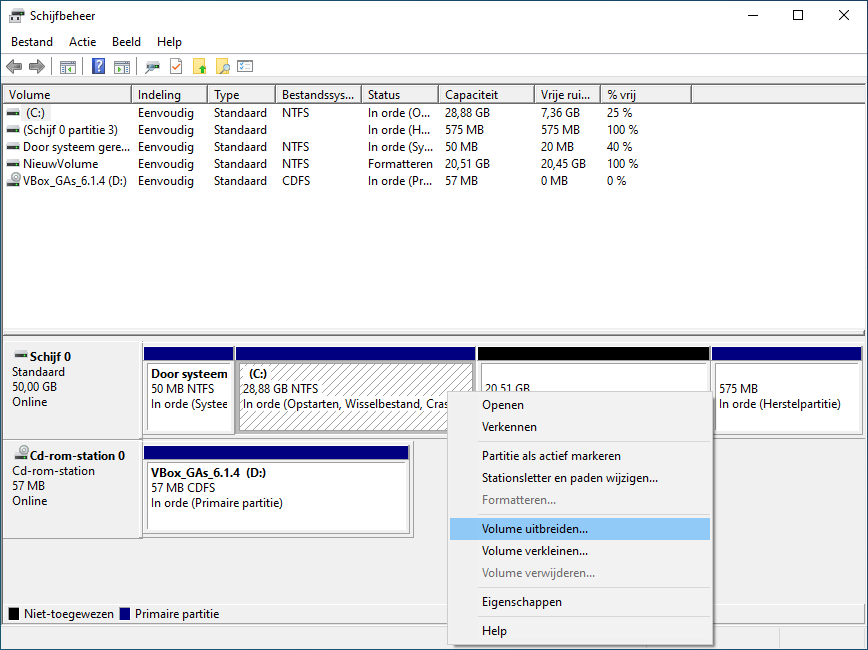Sort the list by Capaciteit column header
The width and height of the screenshot is (868, 650).
pyautogui.click(x=486, y=95)
